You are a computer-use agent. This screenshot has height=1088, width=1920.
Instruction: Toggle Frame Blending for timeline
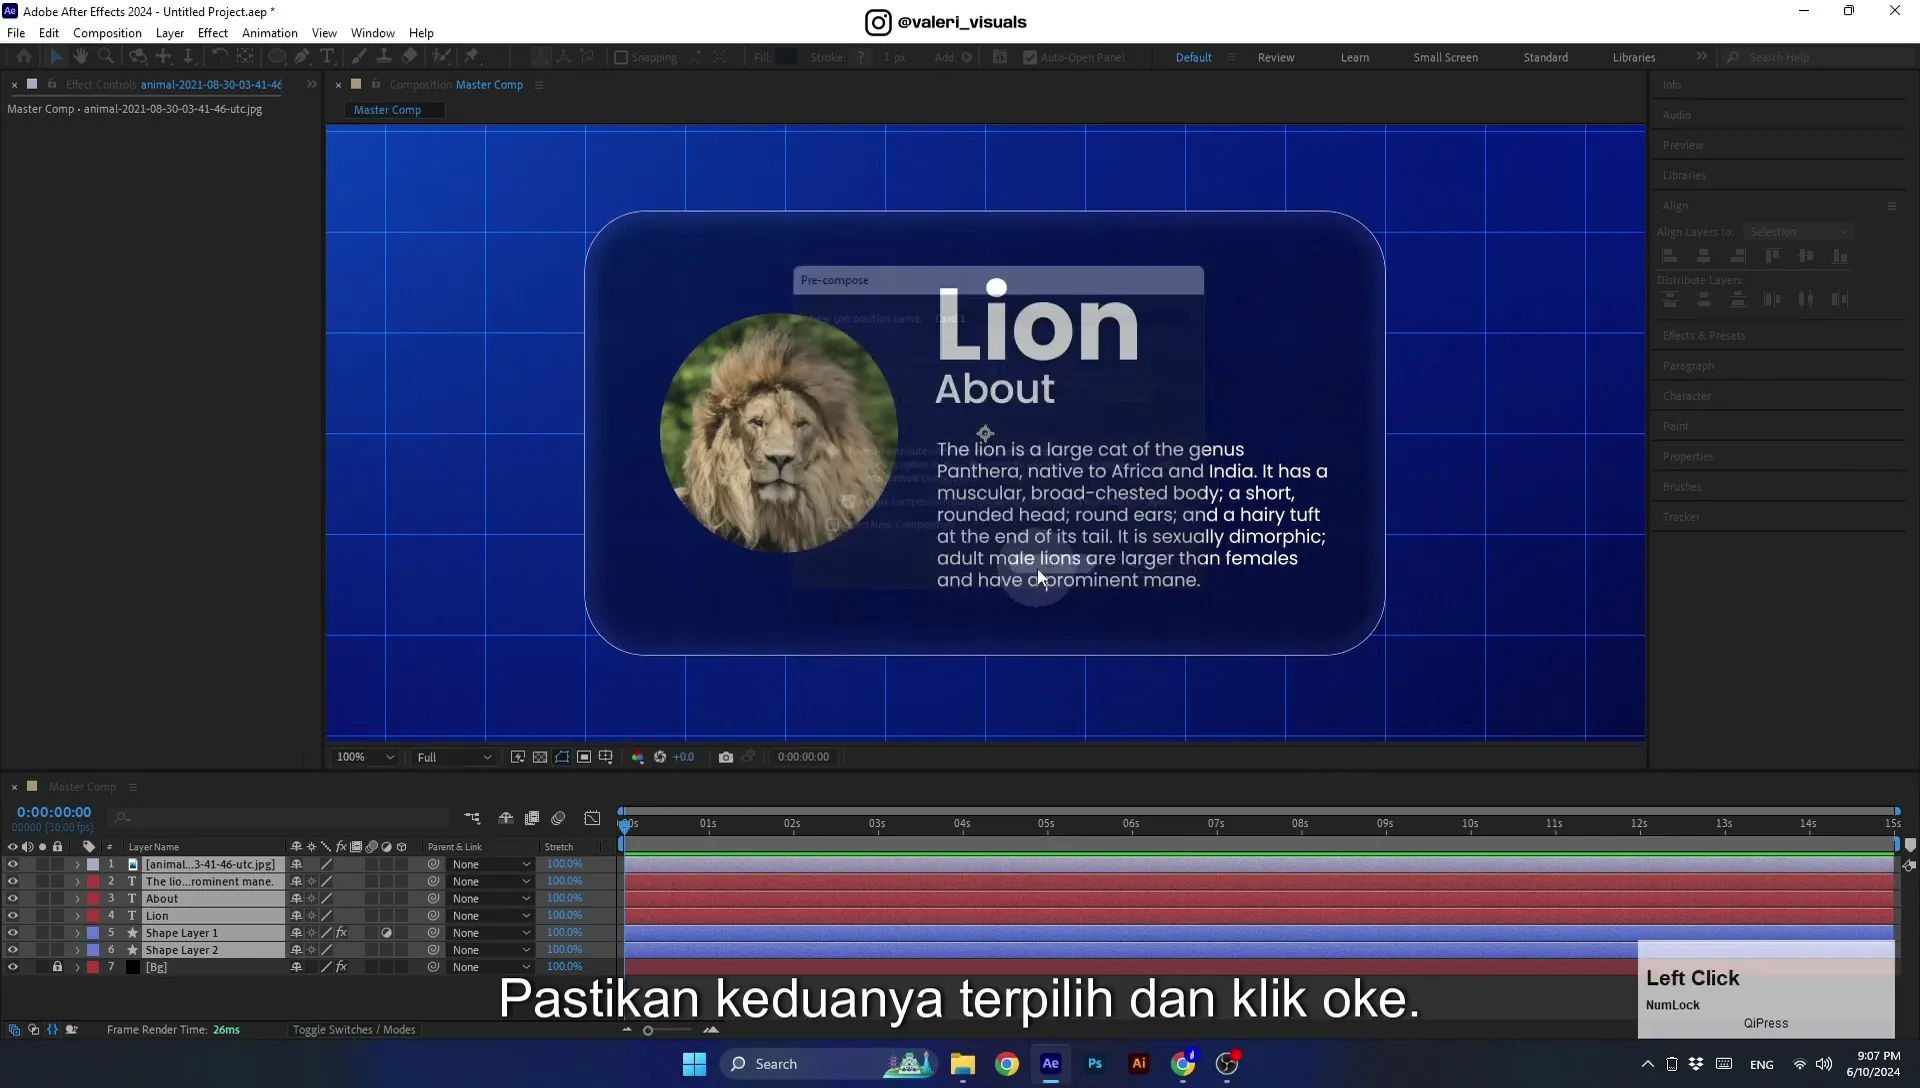[532, 818]
